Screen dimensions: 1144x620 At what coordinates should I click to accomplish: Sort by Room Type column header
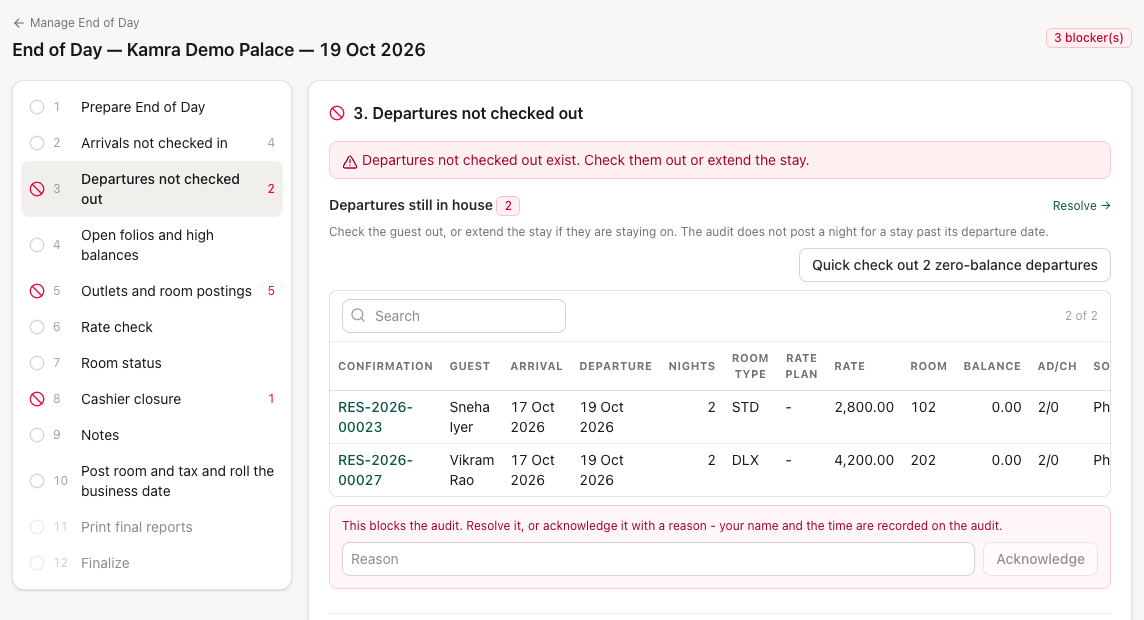pyautogui.click(x=750, y=366)
